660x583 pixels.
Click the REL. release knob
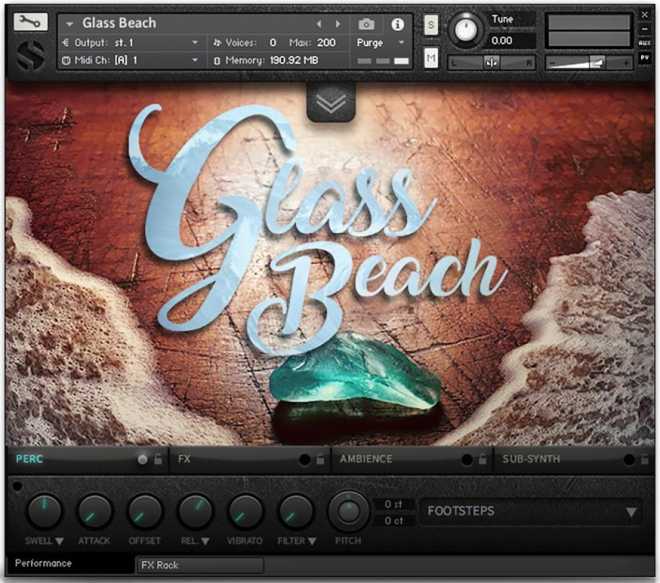[195, 511]
